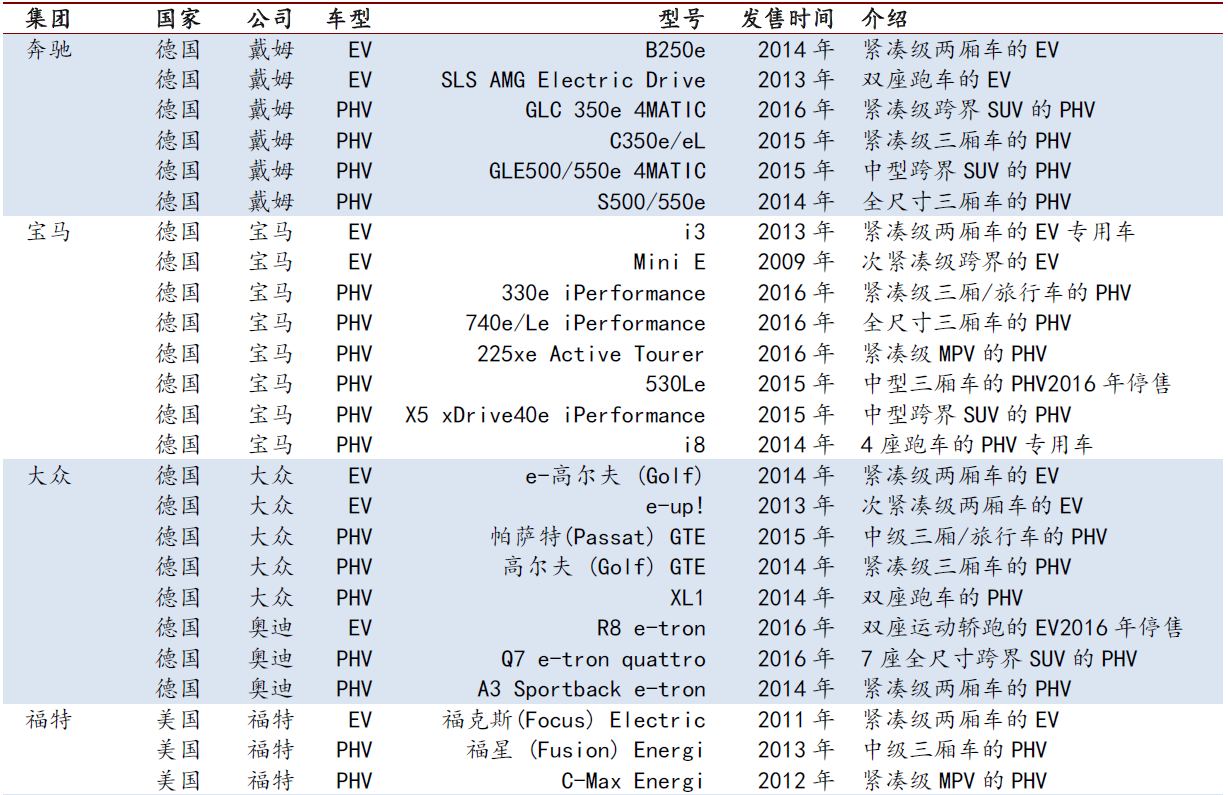
Task: Select the 宝马 group cell
Action: [x=49, y=232]
